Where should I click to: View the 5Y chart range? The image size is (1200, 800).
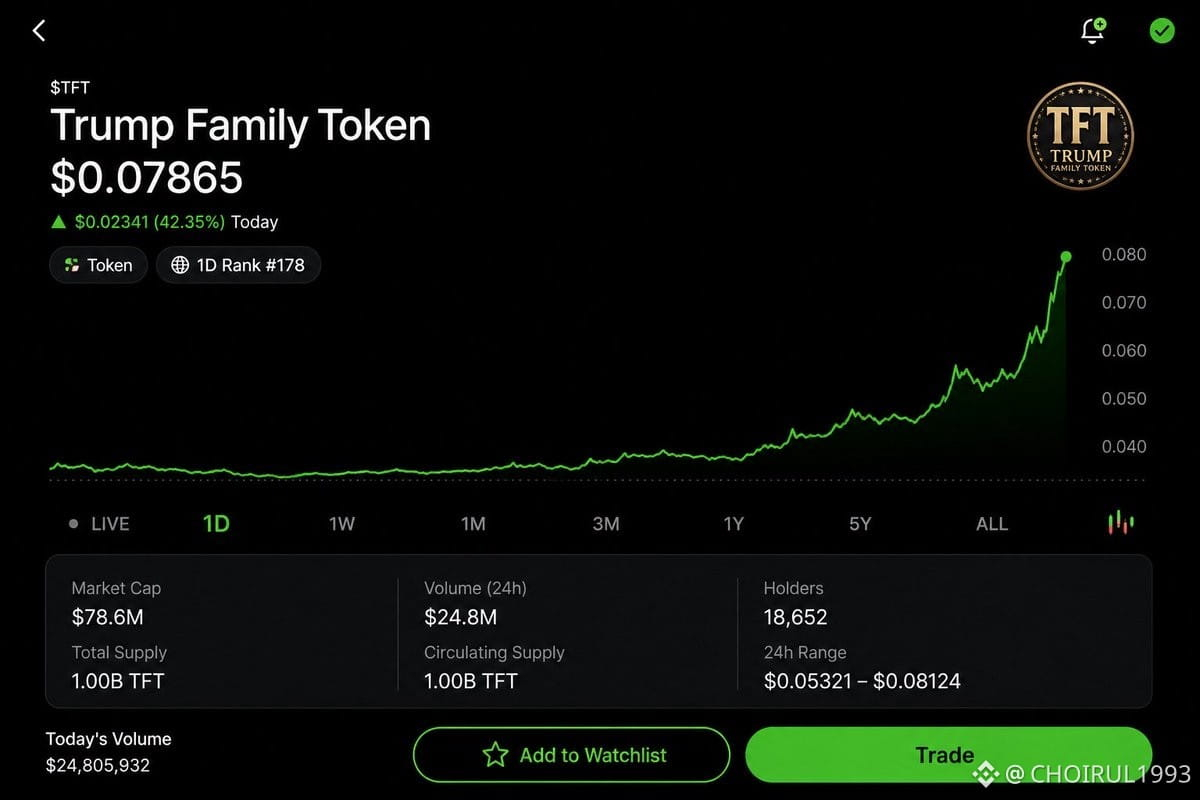tap(860, 524)
